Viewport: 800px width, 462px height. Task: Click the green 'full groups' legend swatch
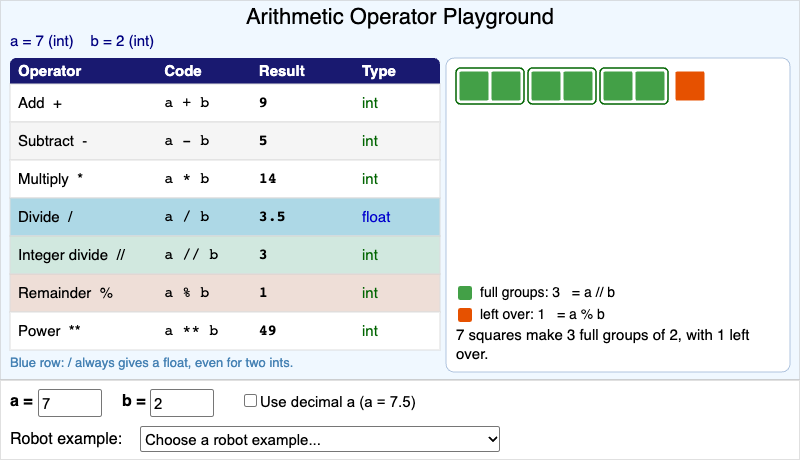(x=465, y=293)
